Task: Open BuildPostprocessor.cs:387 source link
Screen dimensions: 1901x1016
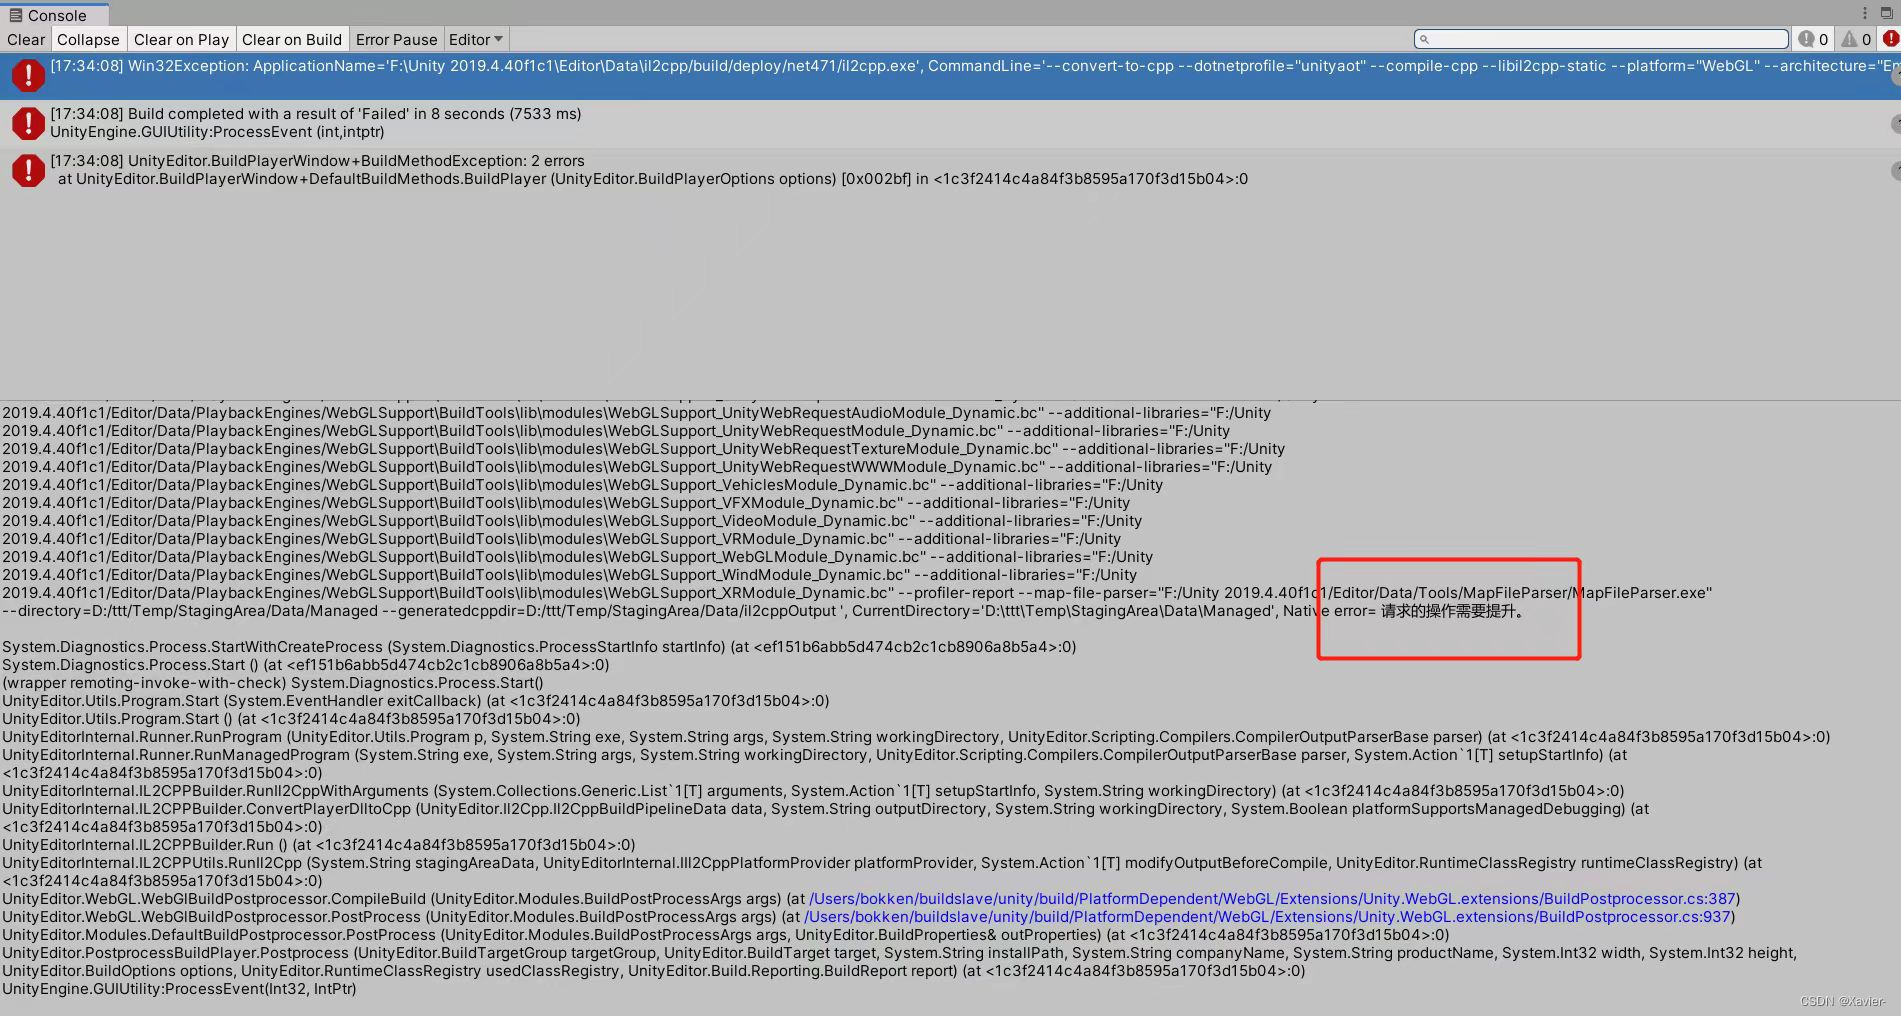Action: click(1272, 898)
